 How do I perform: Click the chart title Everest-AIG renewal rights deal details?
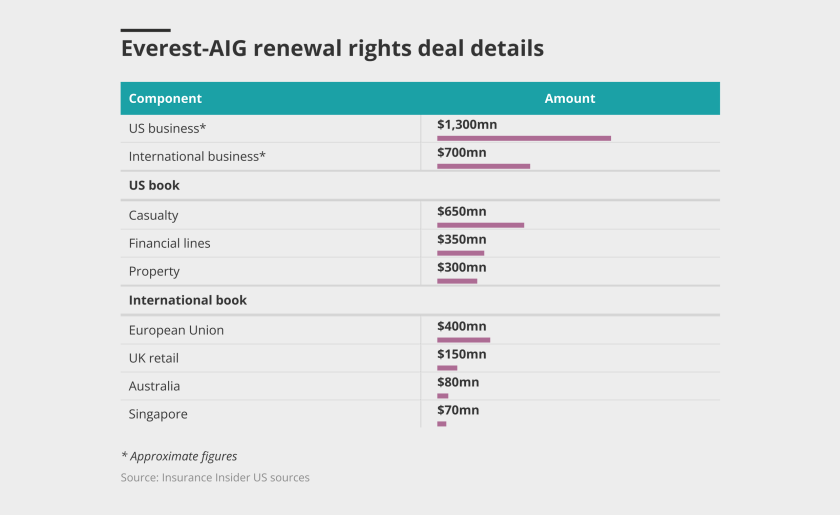(332, 48)
